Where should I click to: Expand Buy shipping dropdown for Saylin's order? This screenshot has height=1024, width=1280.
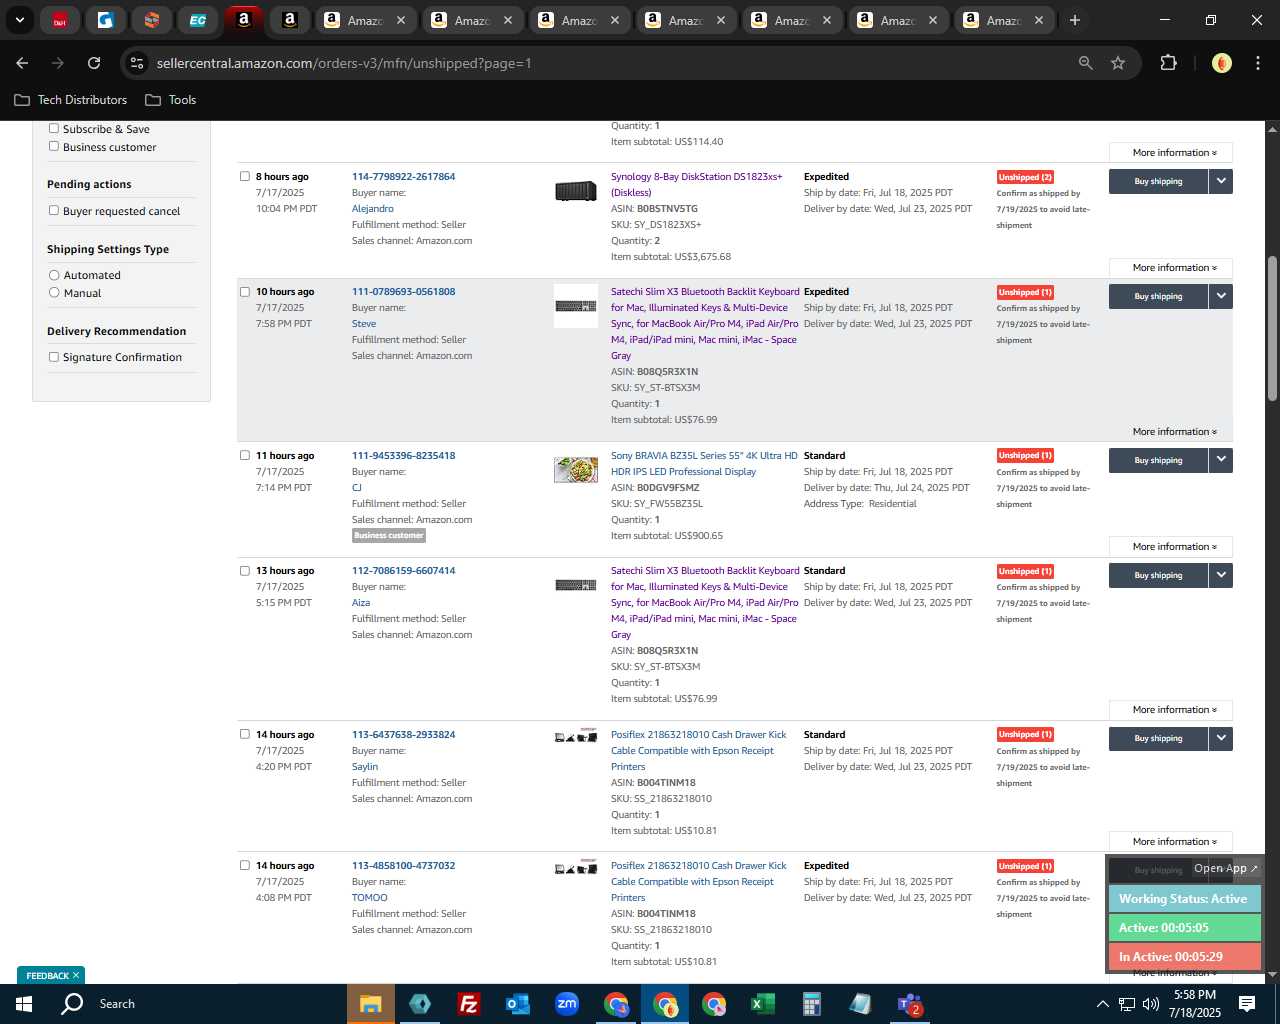[1221, 738]
